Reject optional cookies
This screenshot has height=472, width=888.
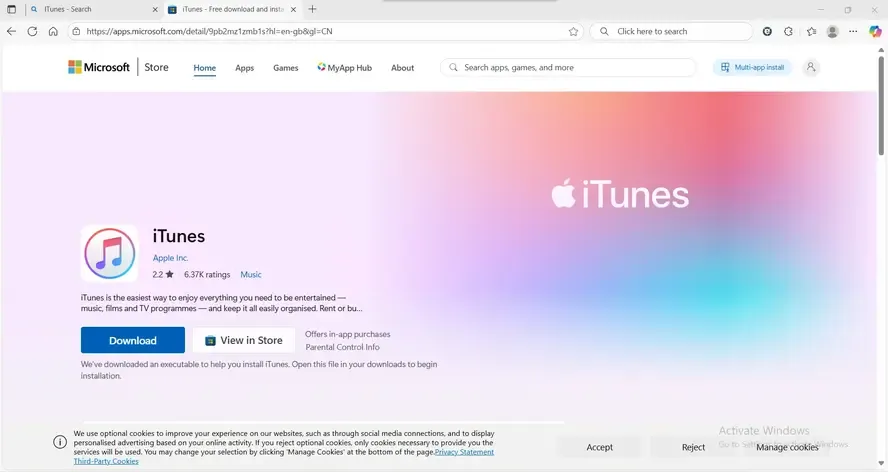tap(693, 447)
